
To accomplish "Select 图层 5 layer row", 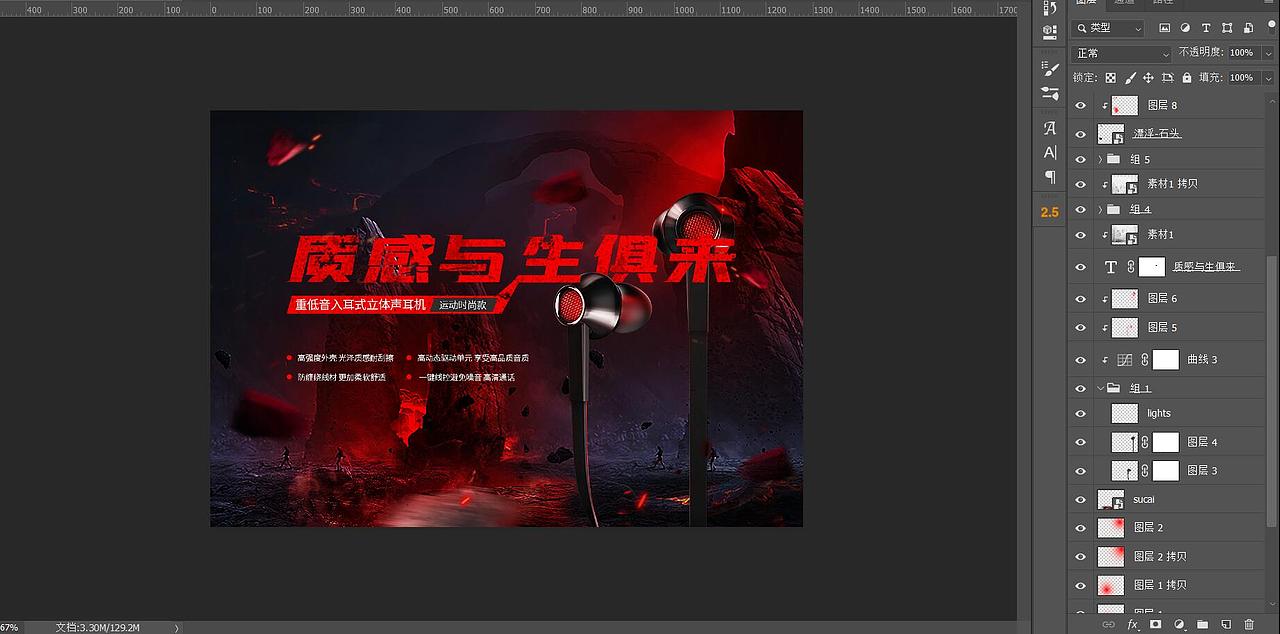I will (1168, 327).
